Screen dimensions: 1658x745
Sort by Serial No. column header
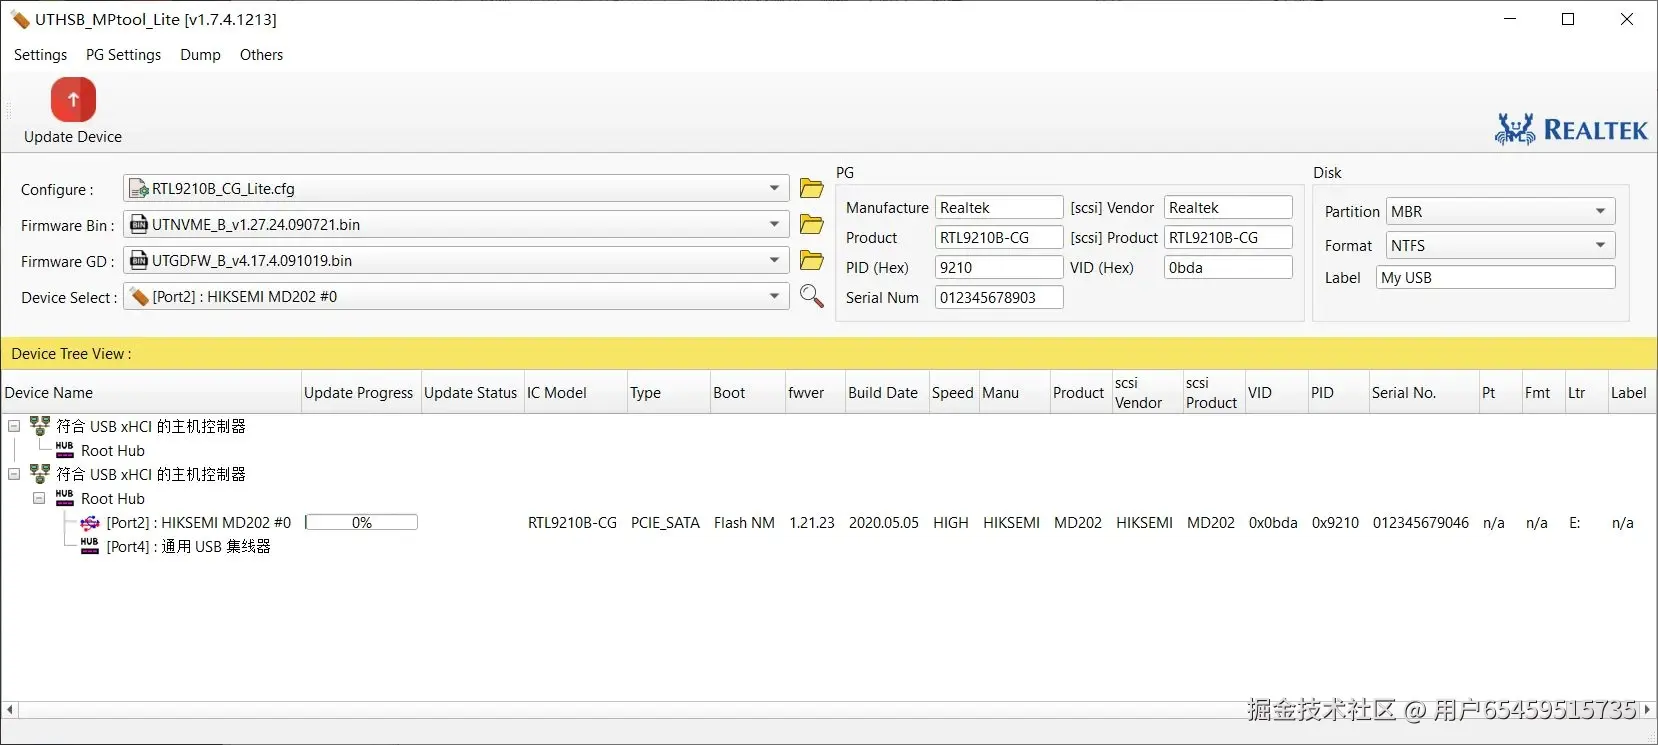tap(1423, 393)
